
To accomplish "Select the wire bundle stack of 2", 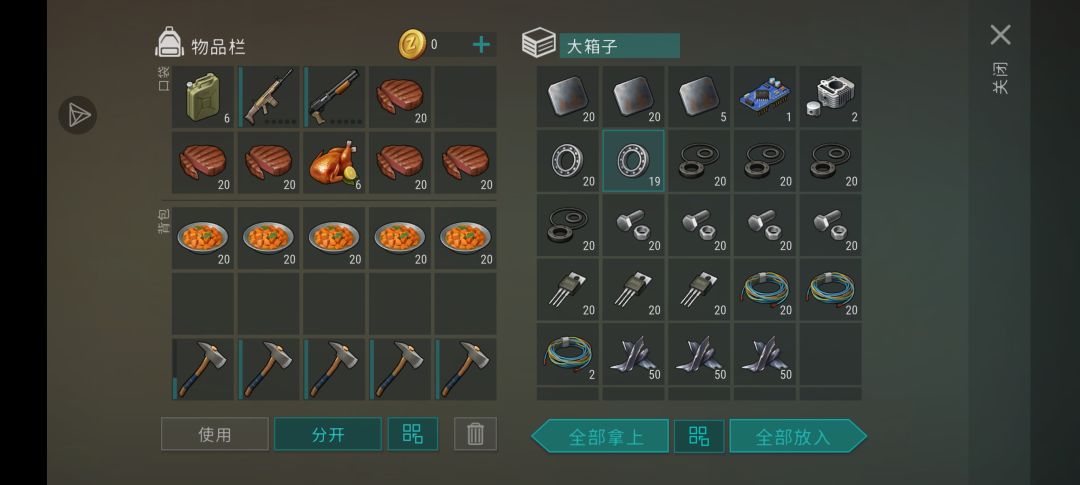I will [x=568, y=355].
